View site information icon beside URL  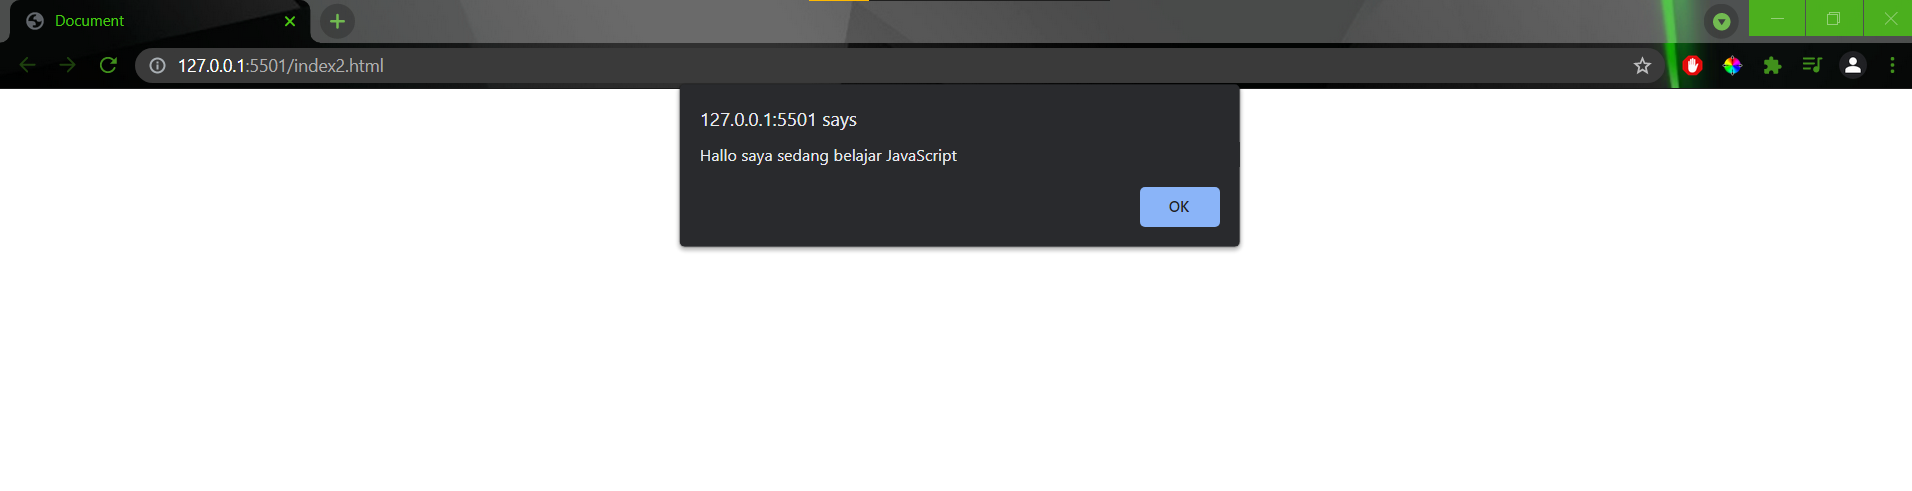pos(157,66)
